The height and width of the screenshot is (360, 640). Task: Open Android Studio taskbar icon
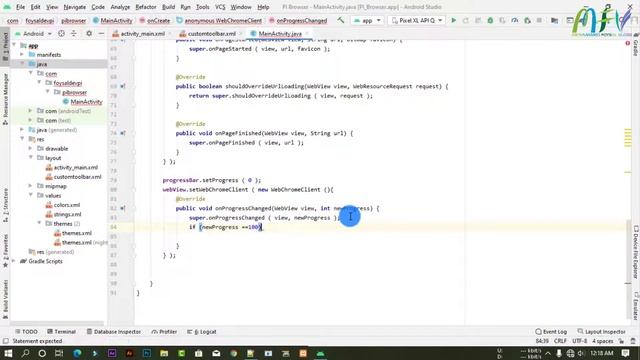click(320, 353)
